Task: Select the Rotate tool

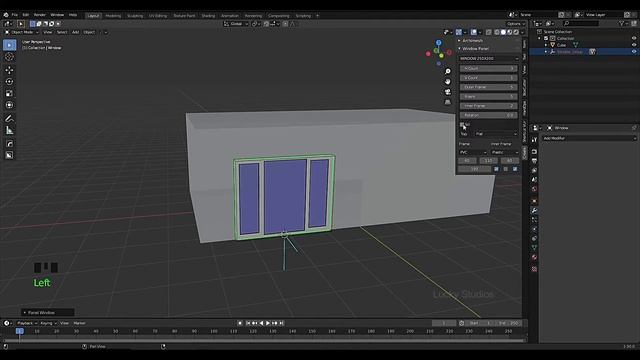Action: [9, 82]
